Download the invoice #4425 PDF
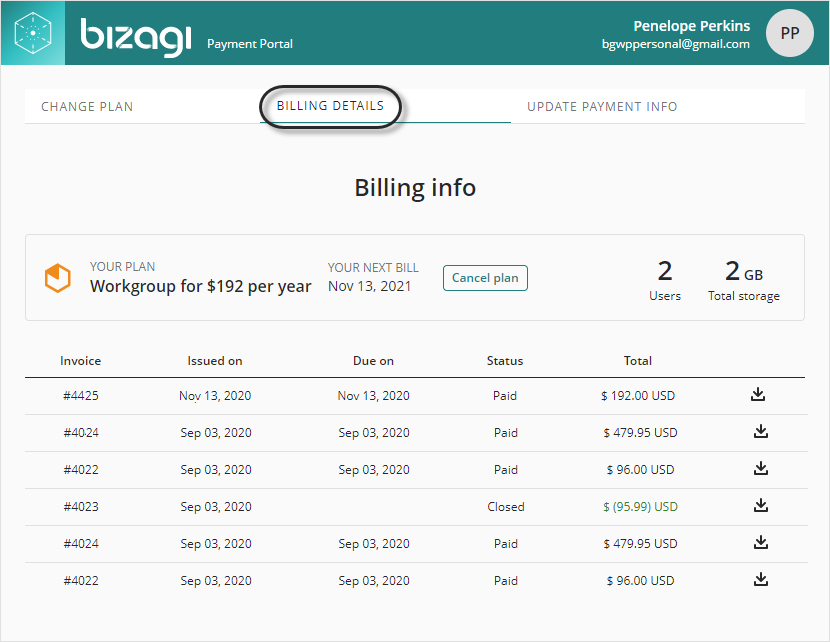Screen dimensions: 830x642 [761, 394]
